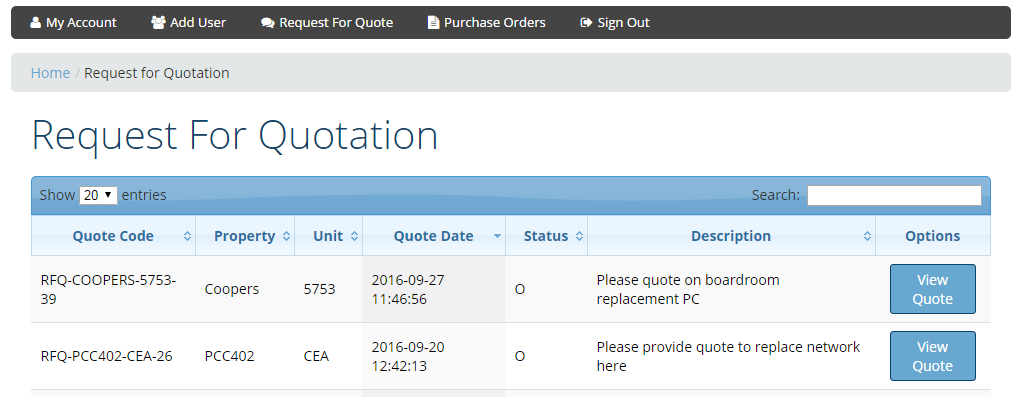Screen dimensions: 1029x397
Task: Sort by Property column sort arrows
Action: click(286, 236)
